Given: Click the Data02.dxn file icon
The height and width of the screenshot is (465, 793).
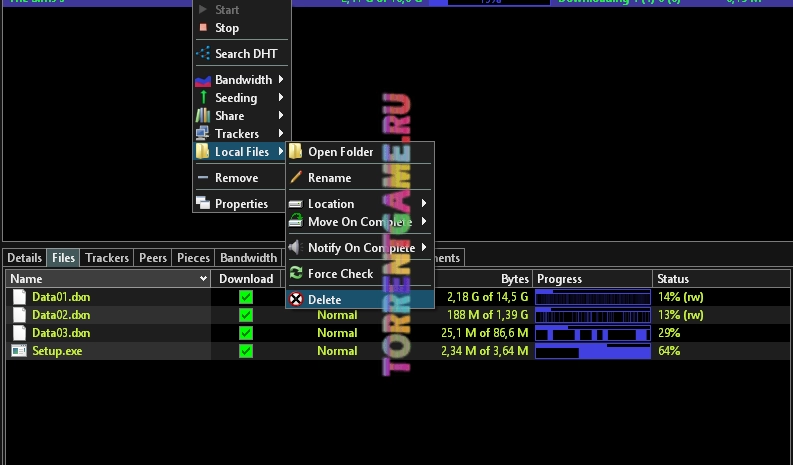Looking at the screenshot, I should (x=19, y=315).
